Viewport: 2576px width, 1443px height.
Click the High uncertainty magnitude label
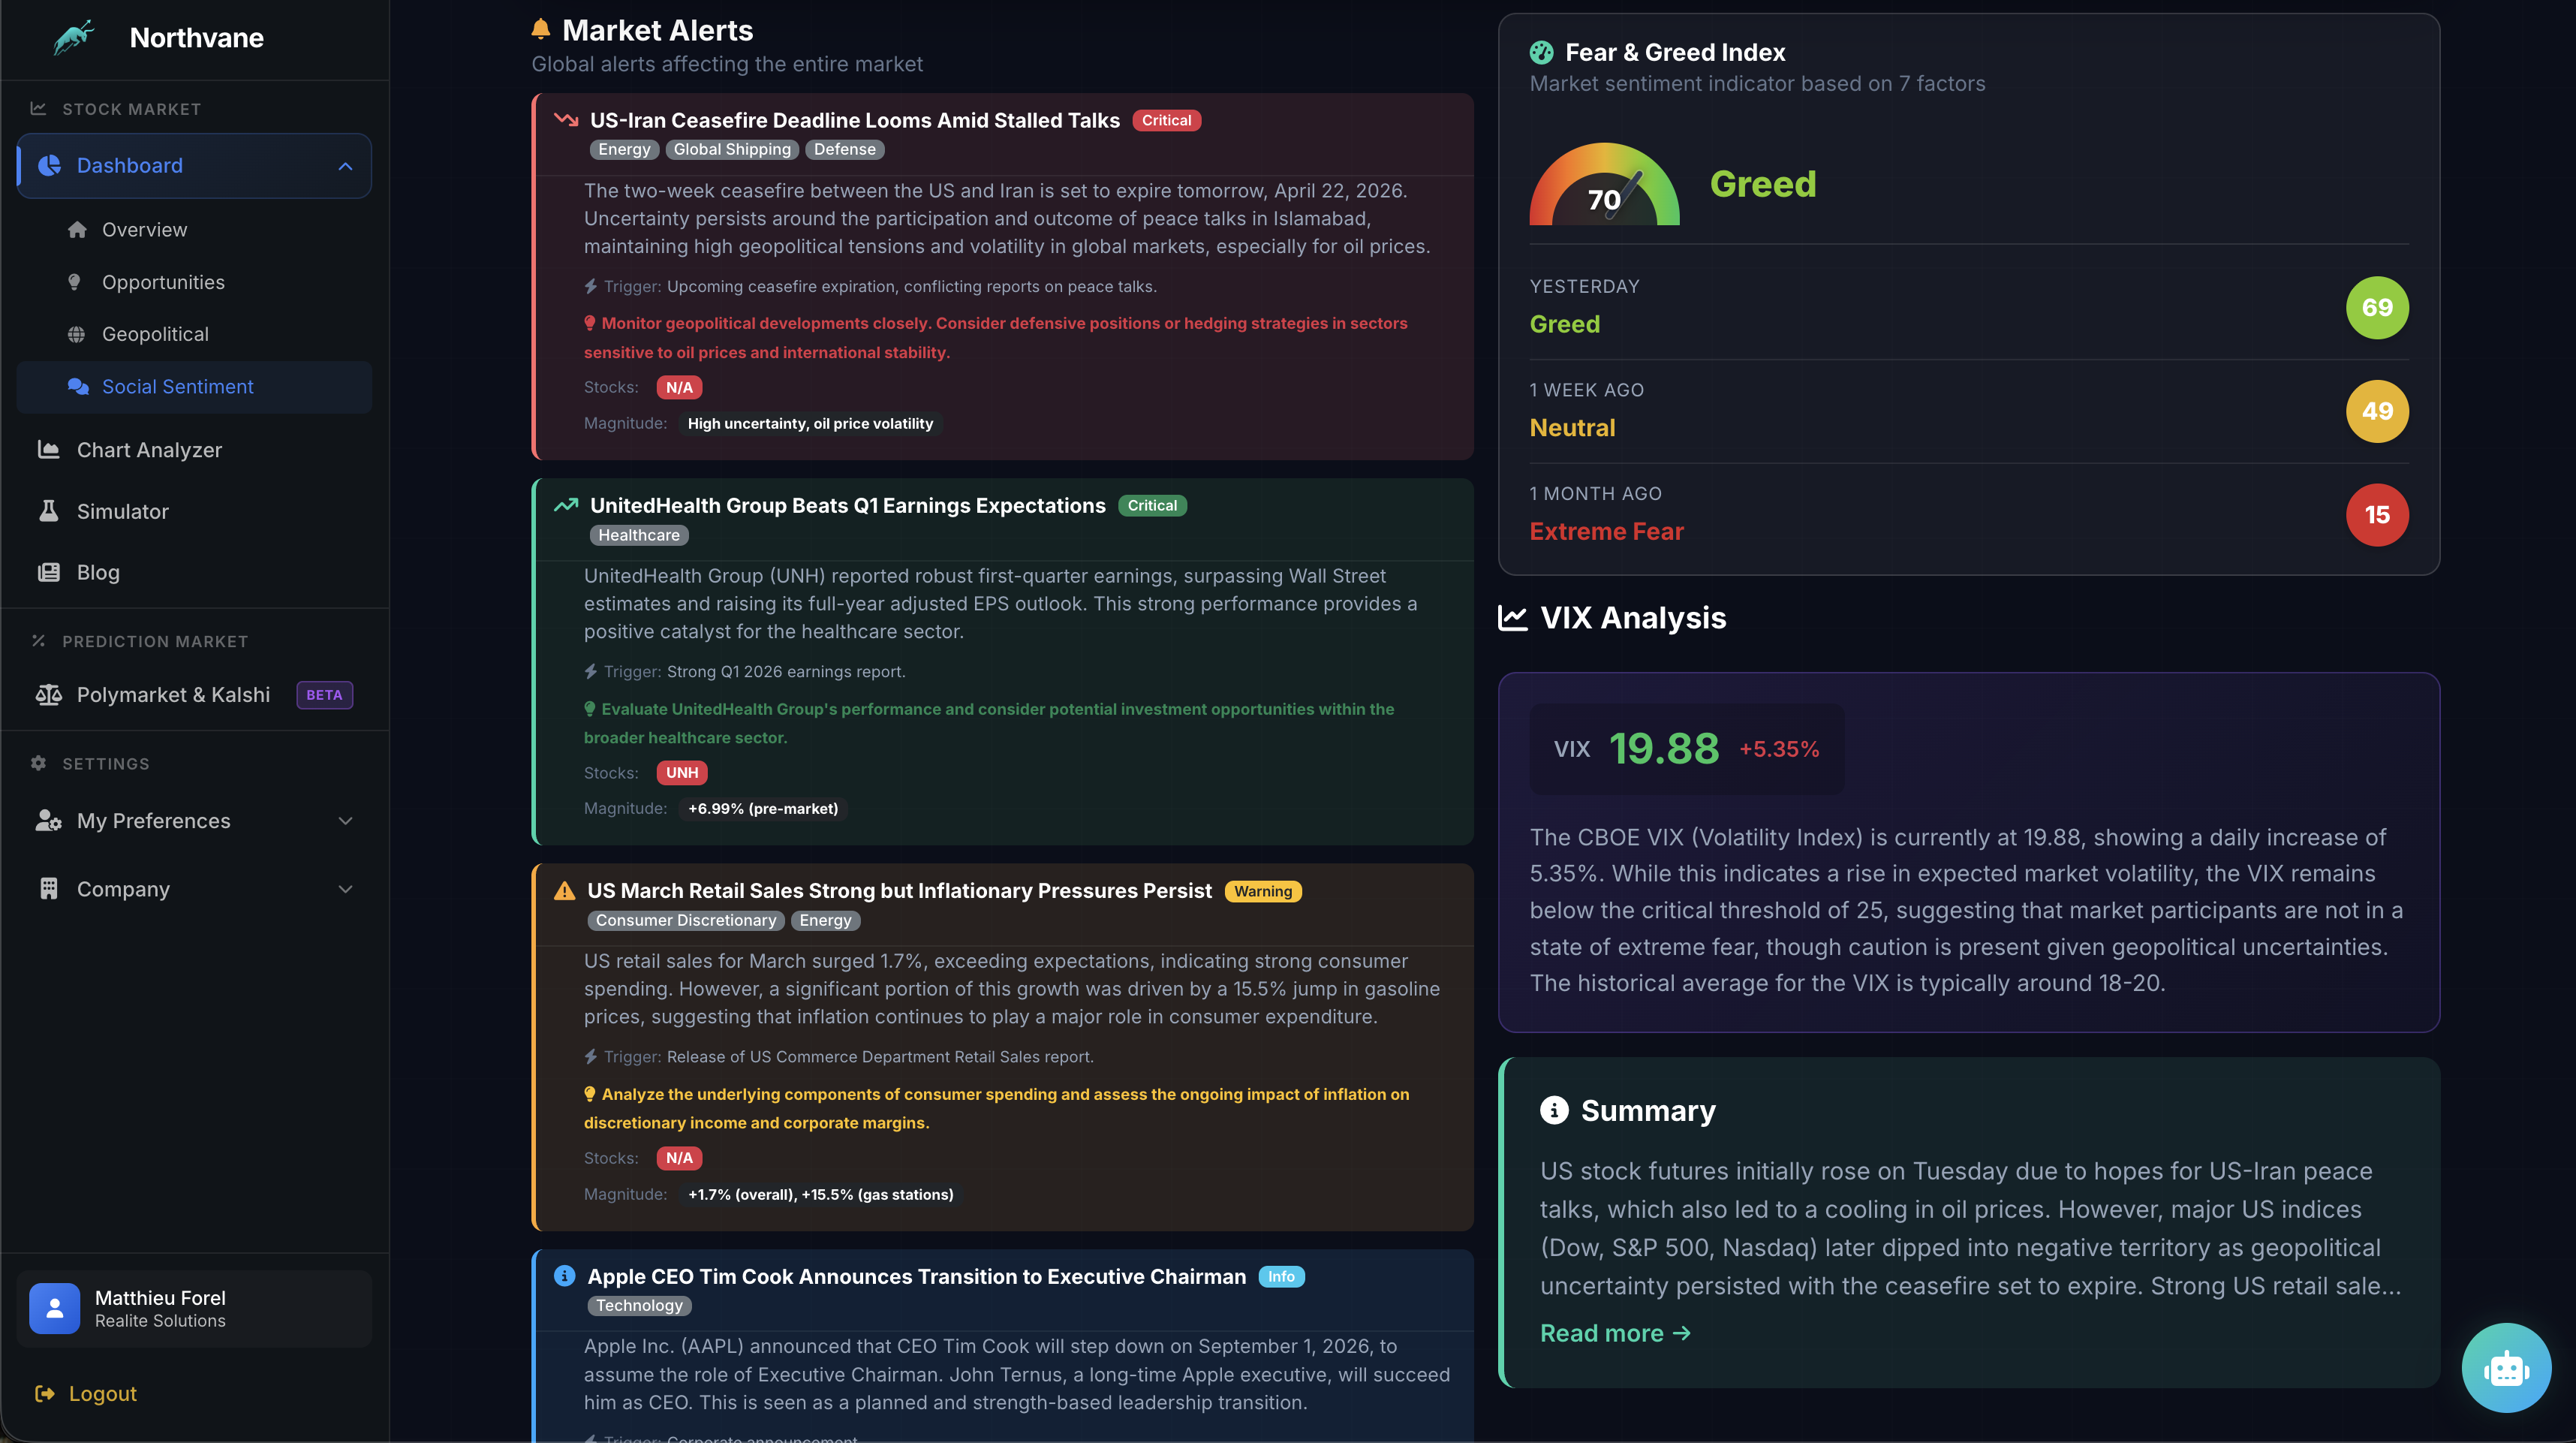click(x=810, y=423)
